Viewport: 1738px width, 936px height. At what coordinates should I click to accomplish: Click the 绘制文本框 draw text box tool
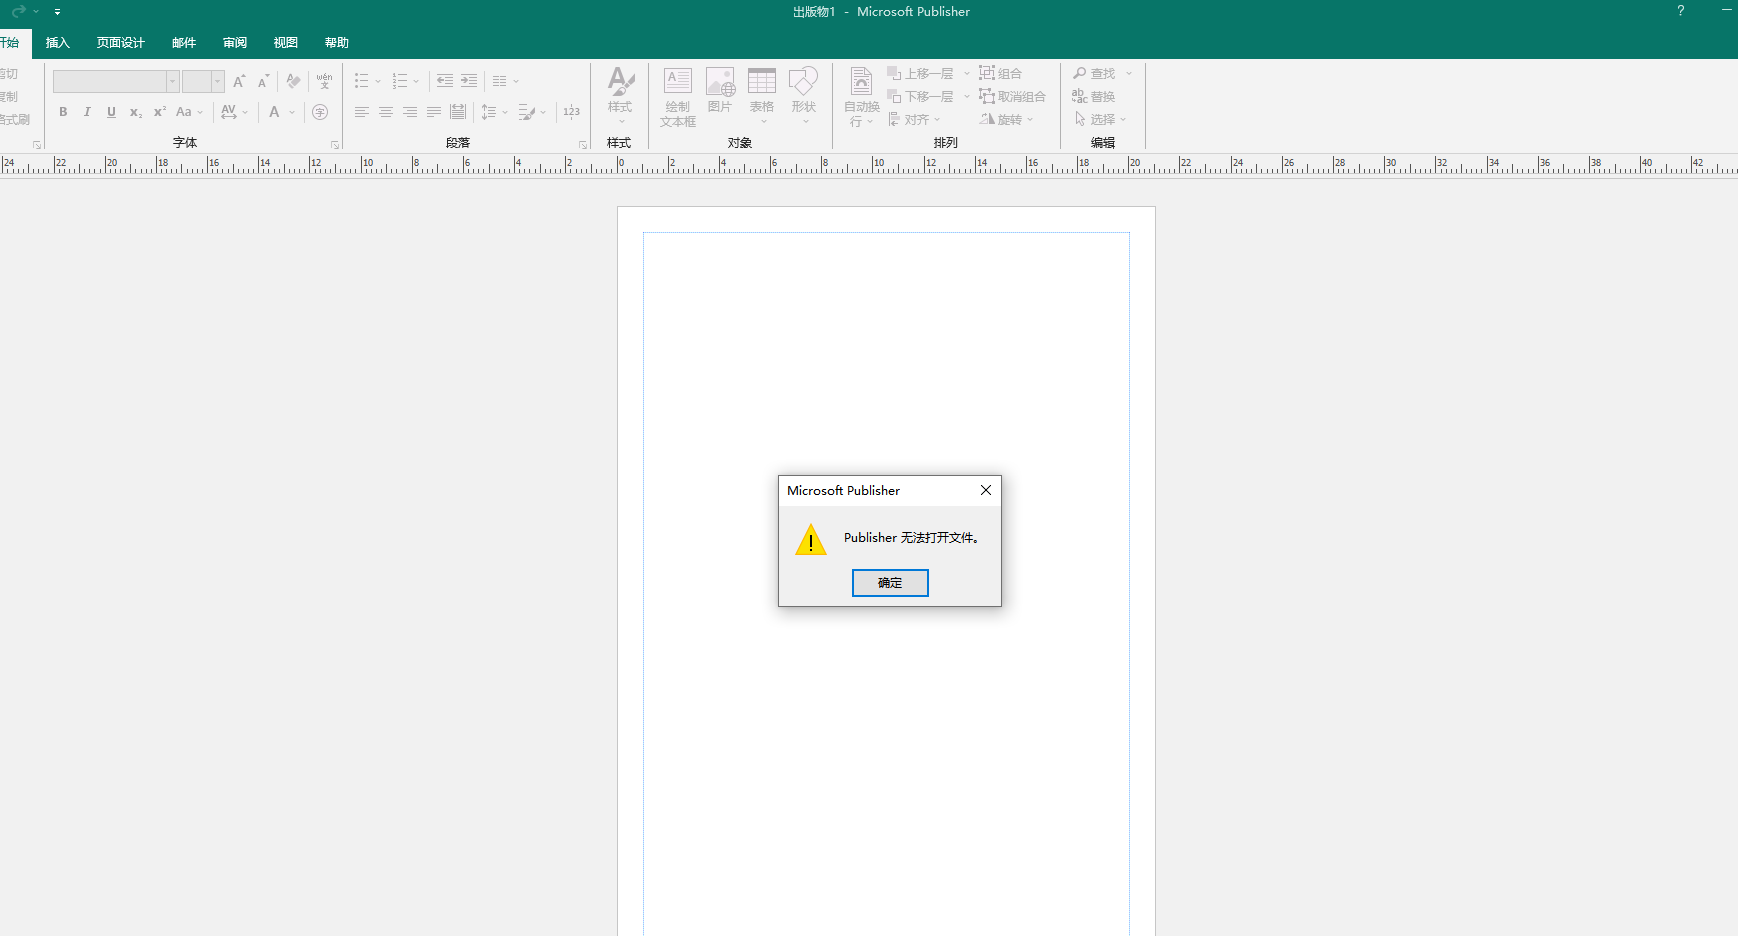click(x=677, y=97)
